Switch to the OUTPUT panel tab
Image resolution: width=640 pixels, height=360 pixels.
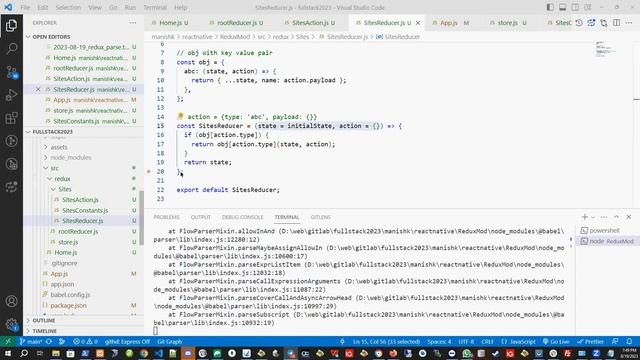click(x=200, y=217)
